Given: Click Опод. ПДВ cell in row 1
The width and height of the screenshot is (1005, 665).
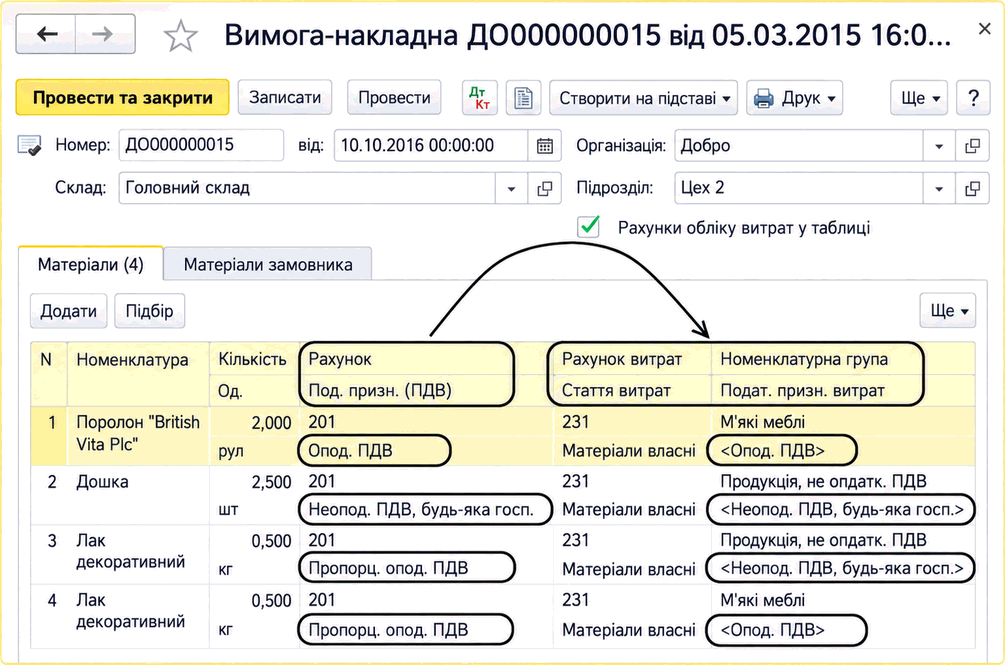Looking at the screenshot, I should coord(374,450).
